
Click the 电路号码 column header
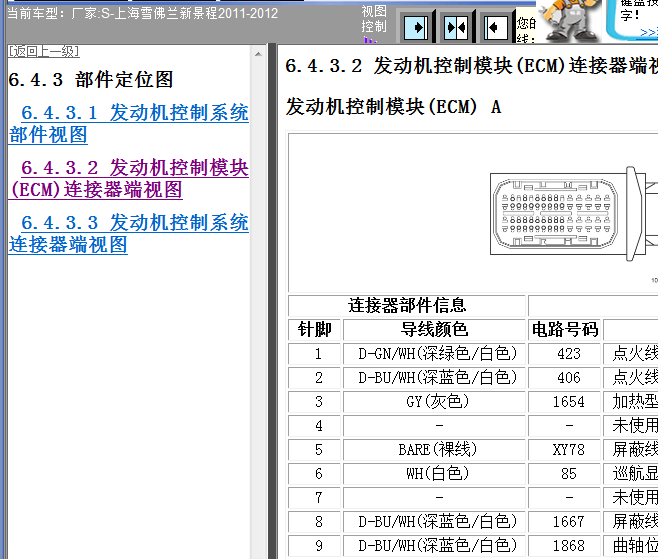click(565, 329)
